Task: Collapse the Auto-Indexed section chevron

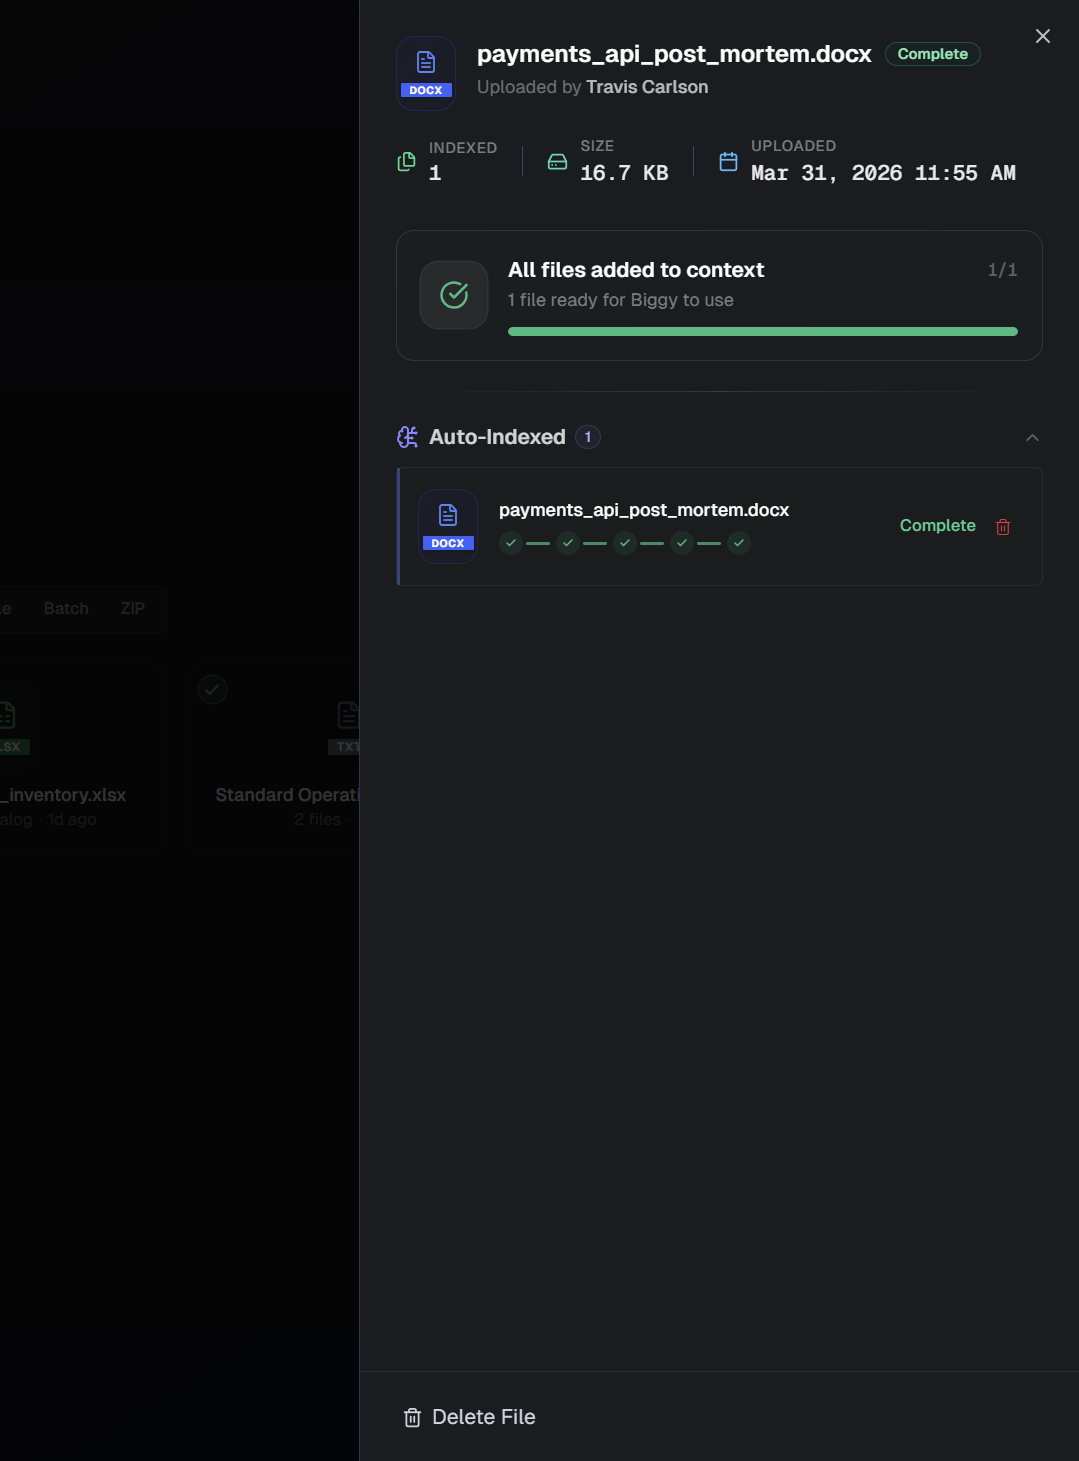Action: (x=1032, y=438)
